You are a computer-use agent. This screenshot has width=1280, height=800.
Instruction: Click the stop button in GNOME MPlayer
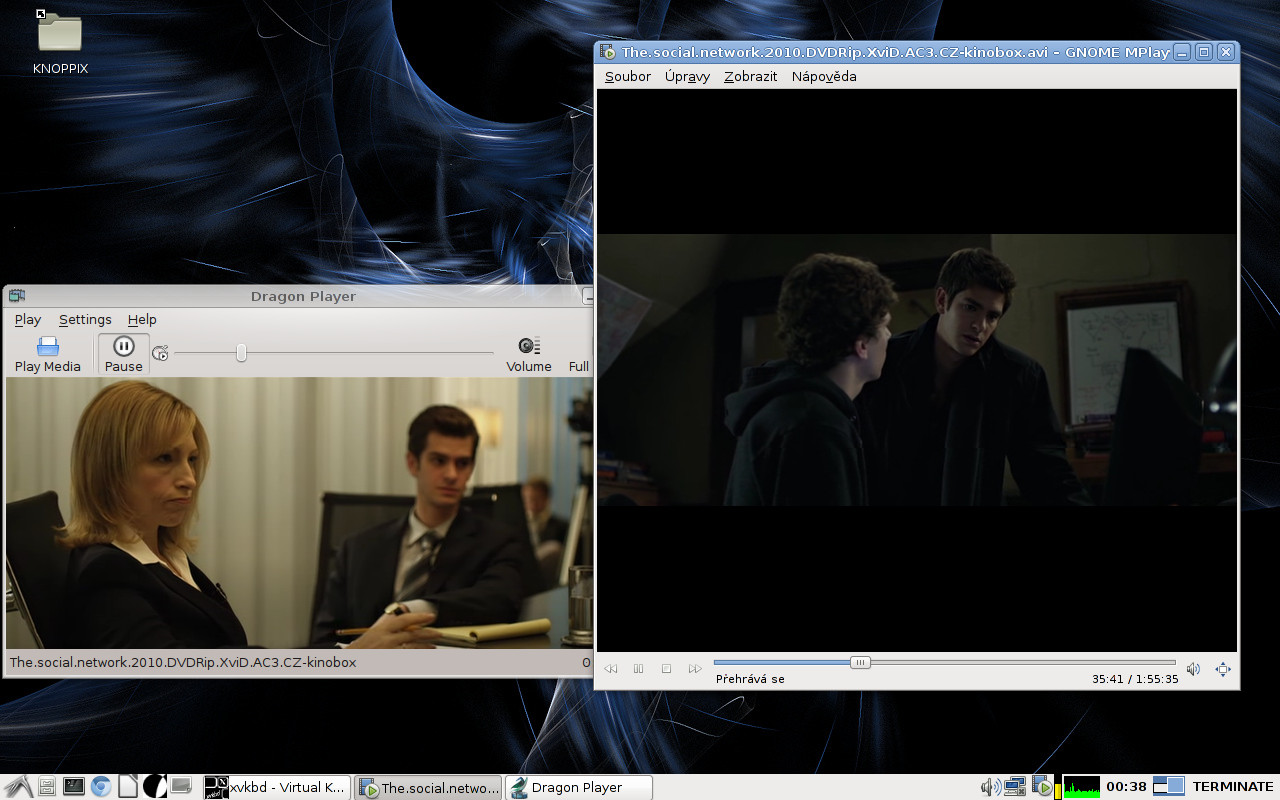[x=667, y=669]
